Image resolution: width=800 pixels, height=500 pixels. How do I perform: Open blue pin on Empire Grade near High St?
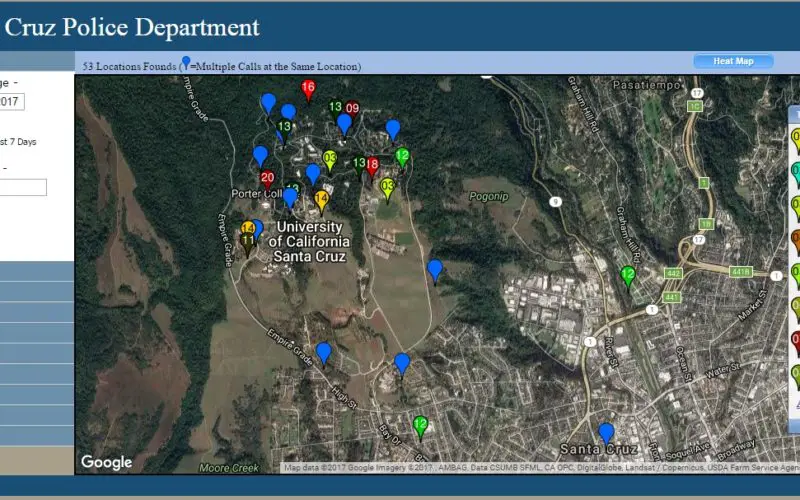(323, 353)
